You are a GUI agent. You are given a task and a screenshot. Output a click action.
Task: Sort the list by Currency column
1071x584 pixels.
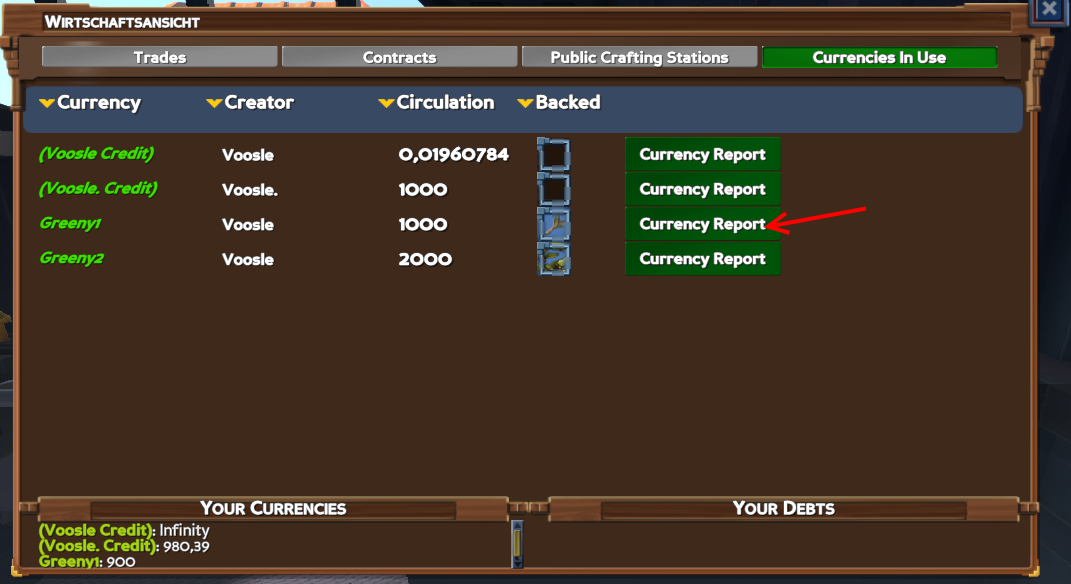[x=90, y=102]
